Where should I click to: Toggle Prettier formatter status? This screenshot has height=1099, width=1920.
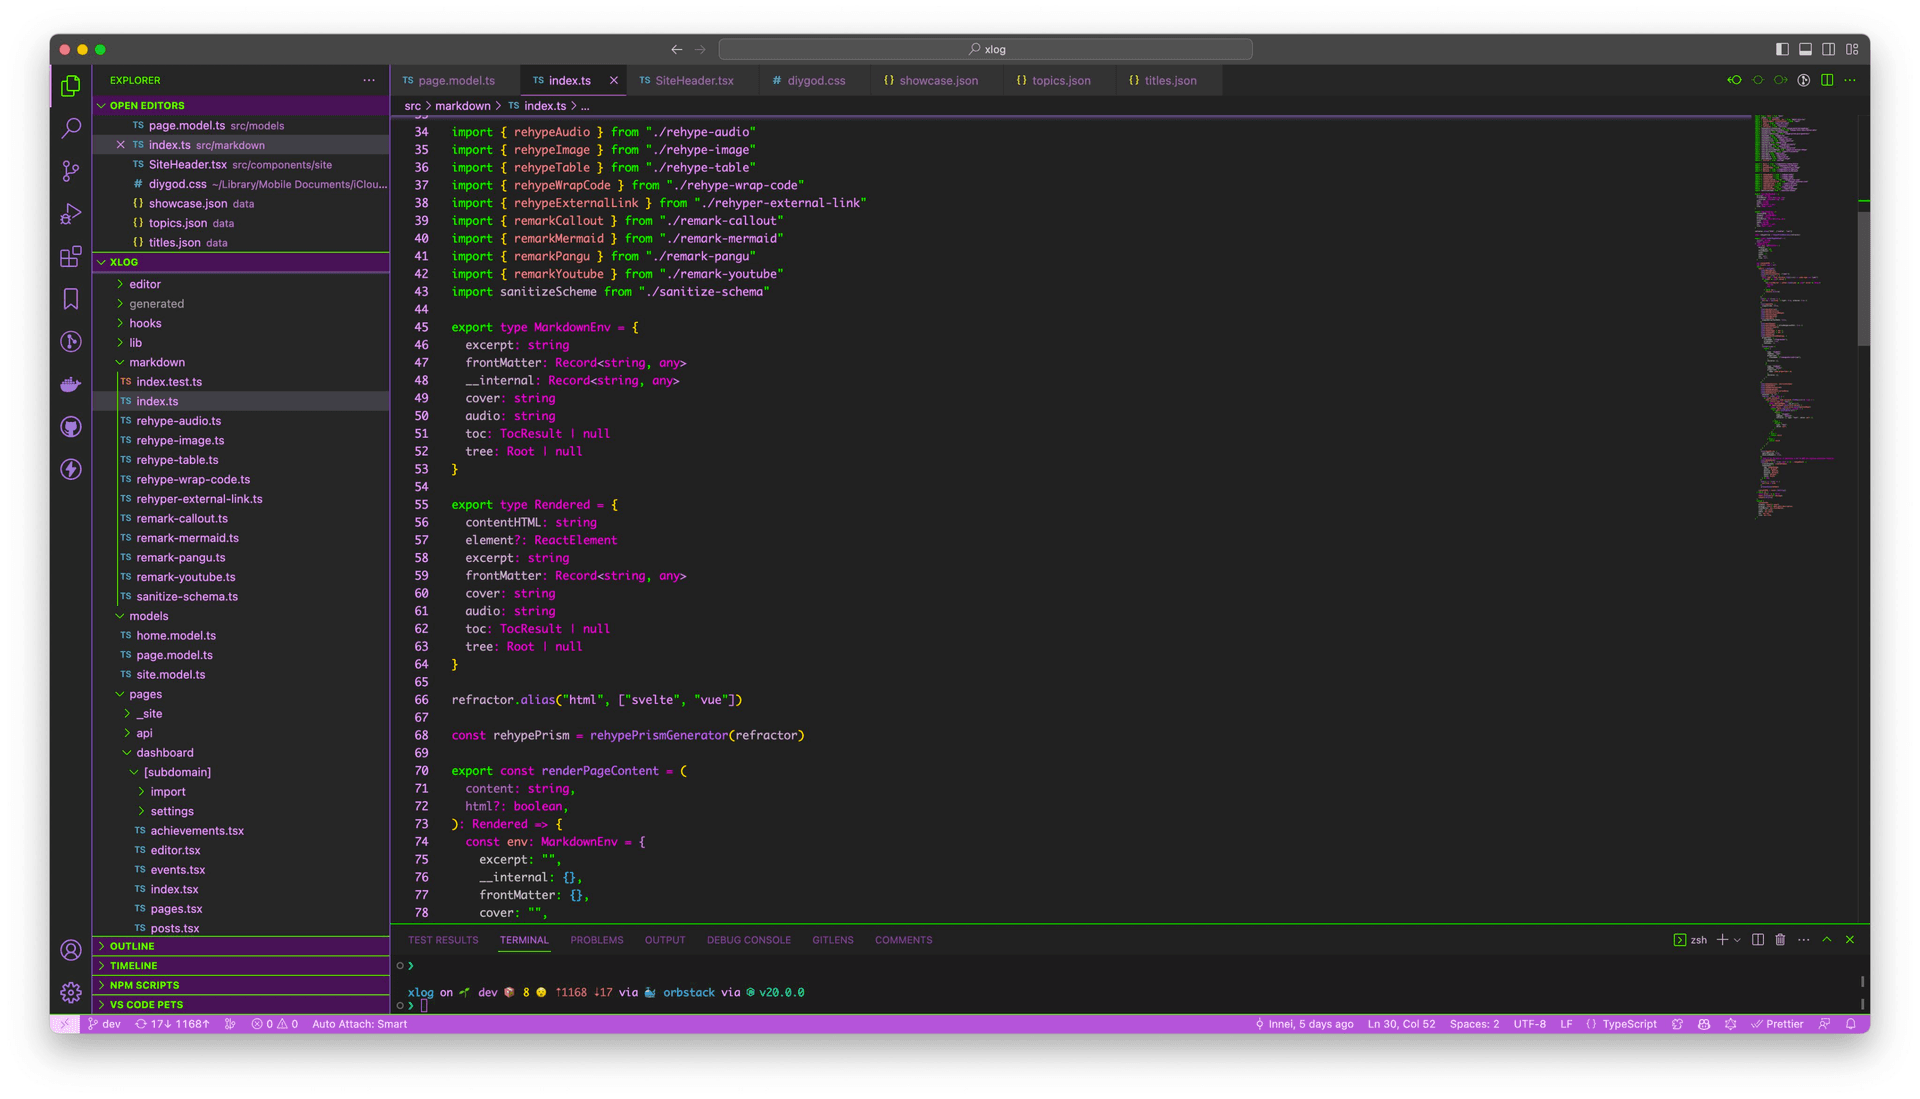click(1777, 1024)
